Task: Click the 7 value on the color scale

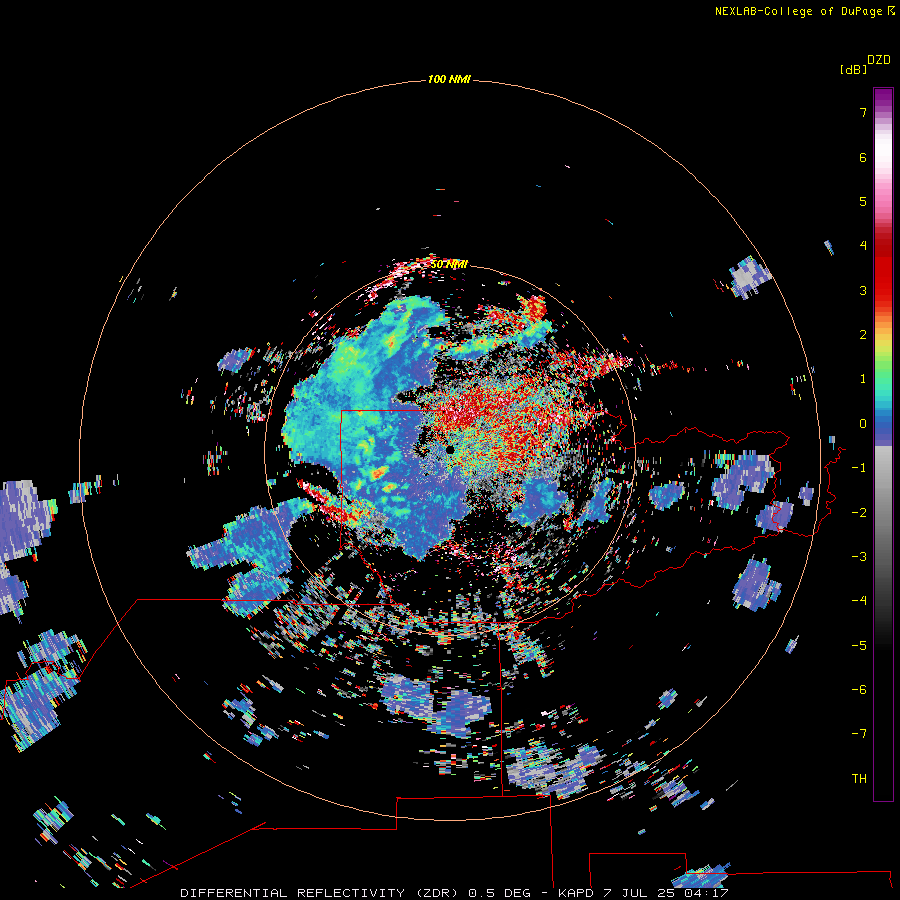Action: (863, 112)
